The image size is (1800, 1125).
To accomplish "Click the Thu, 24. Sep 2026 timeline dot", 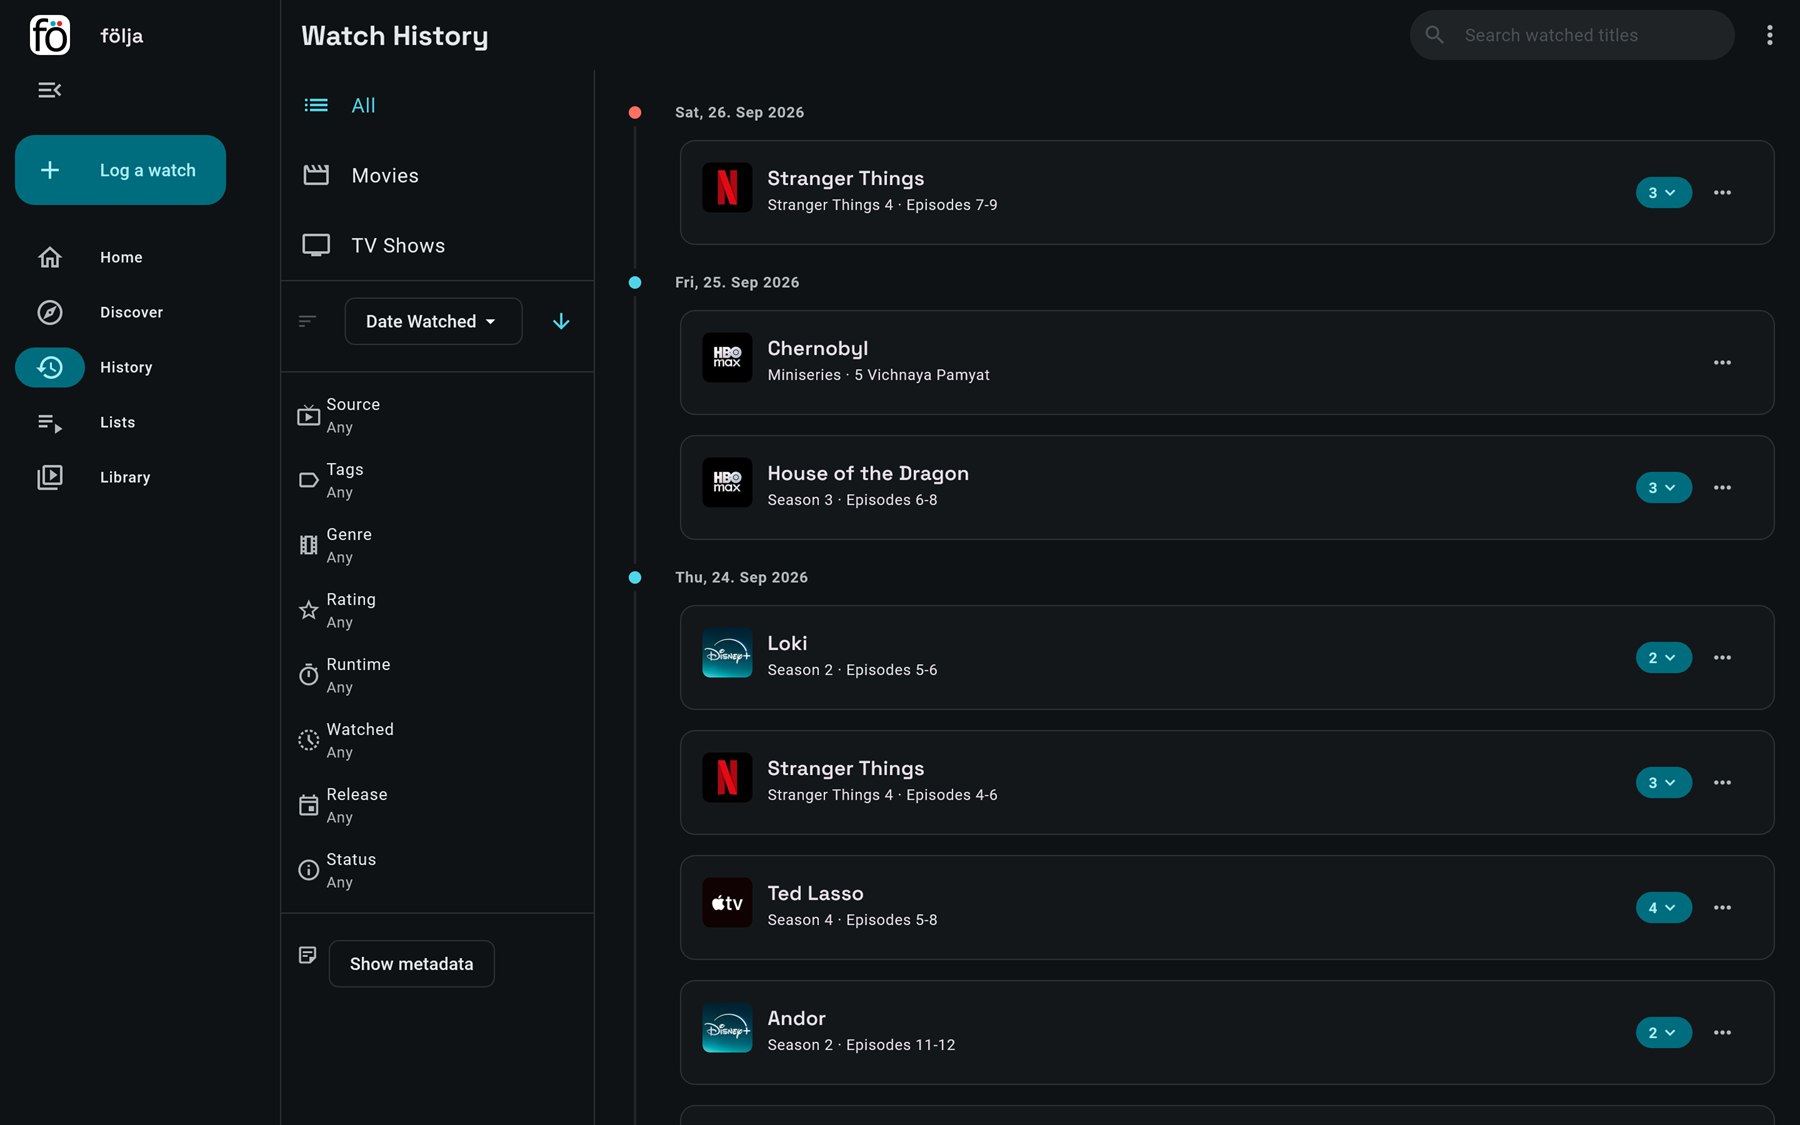I will tap(634, 577).
